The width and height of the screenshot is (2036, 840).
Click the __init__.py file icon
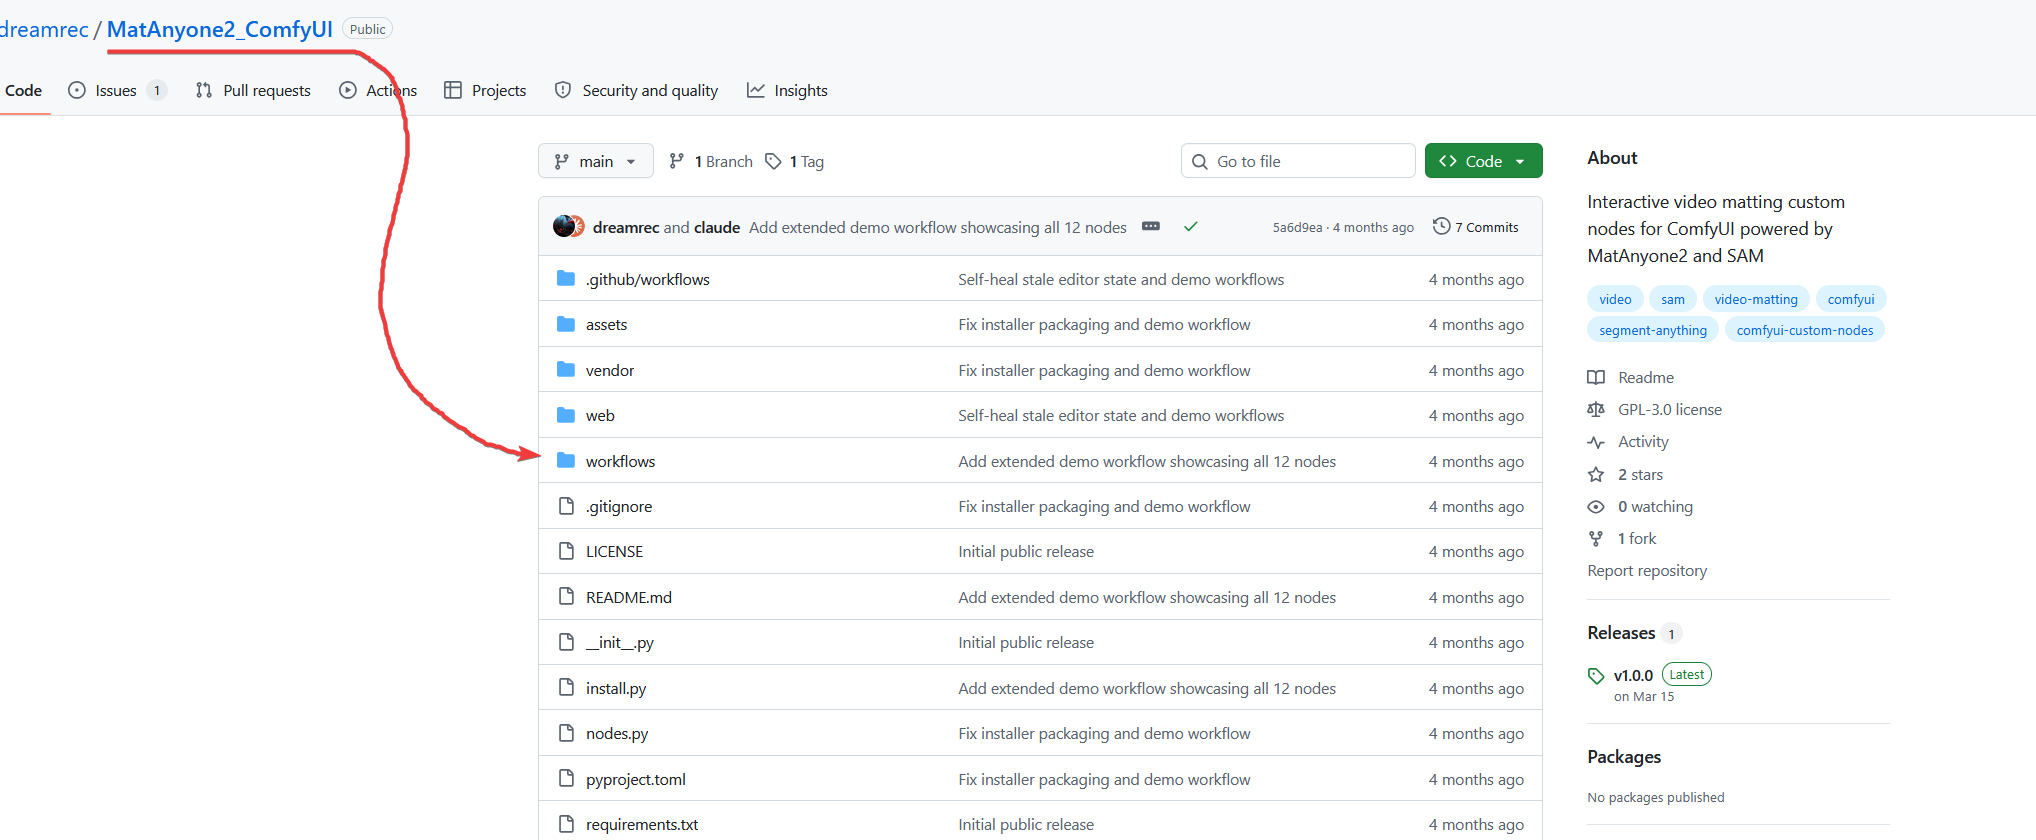566,642
